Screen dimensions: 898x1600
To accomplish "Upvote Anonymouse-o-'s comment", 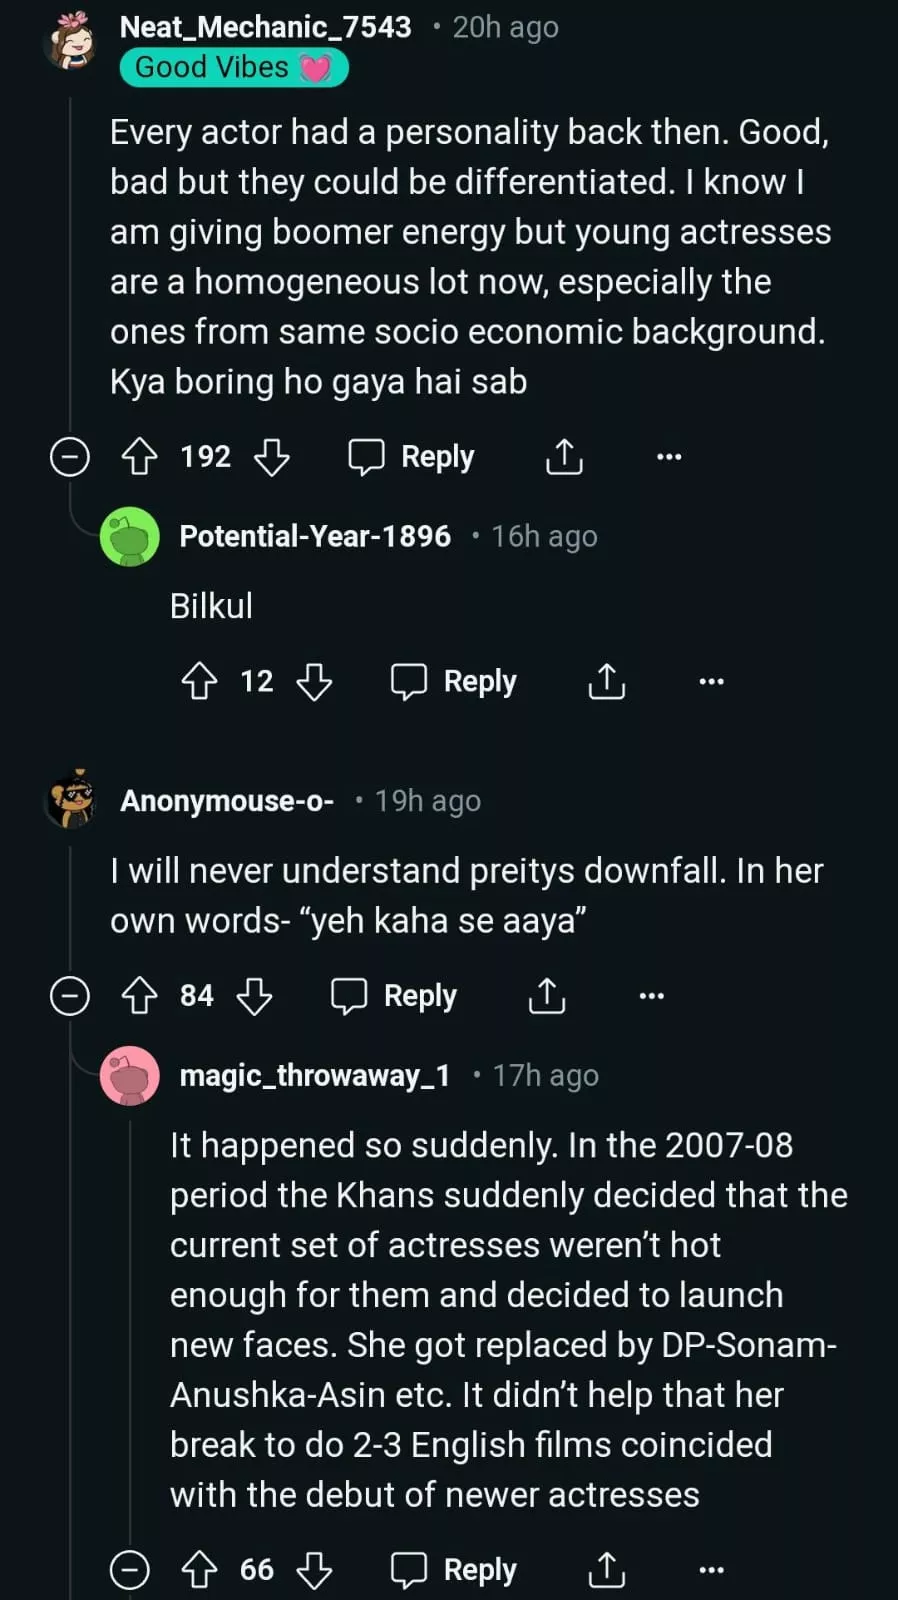I will point(139,996).
